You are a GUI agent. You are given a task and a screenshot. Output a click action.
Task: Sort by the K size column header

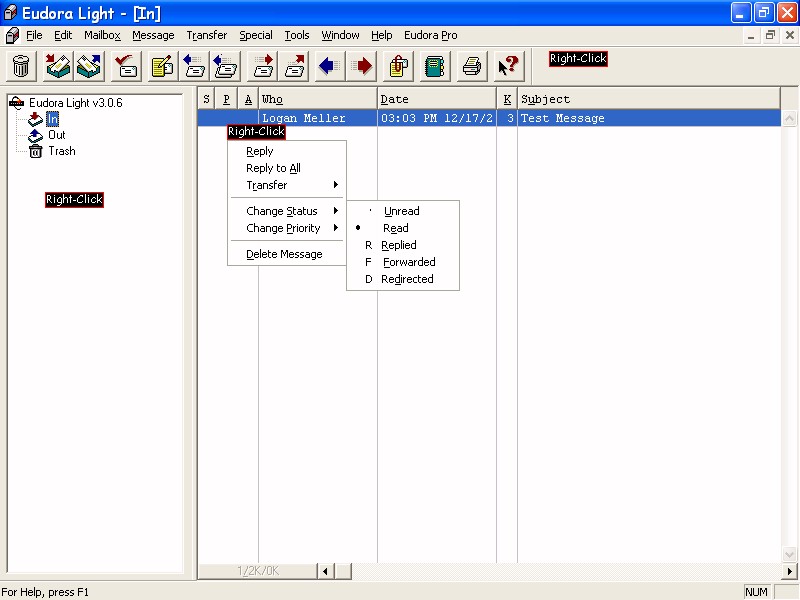507,99
